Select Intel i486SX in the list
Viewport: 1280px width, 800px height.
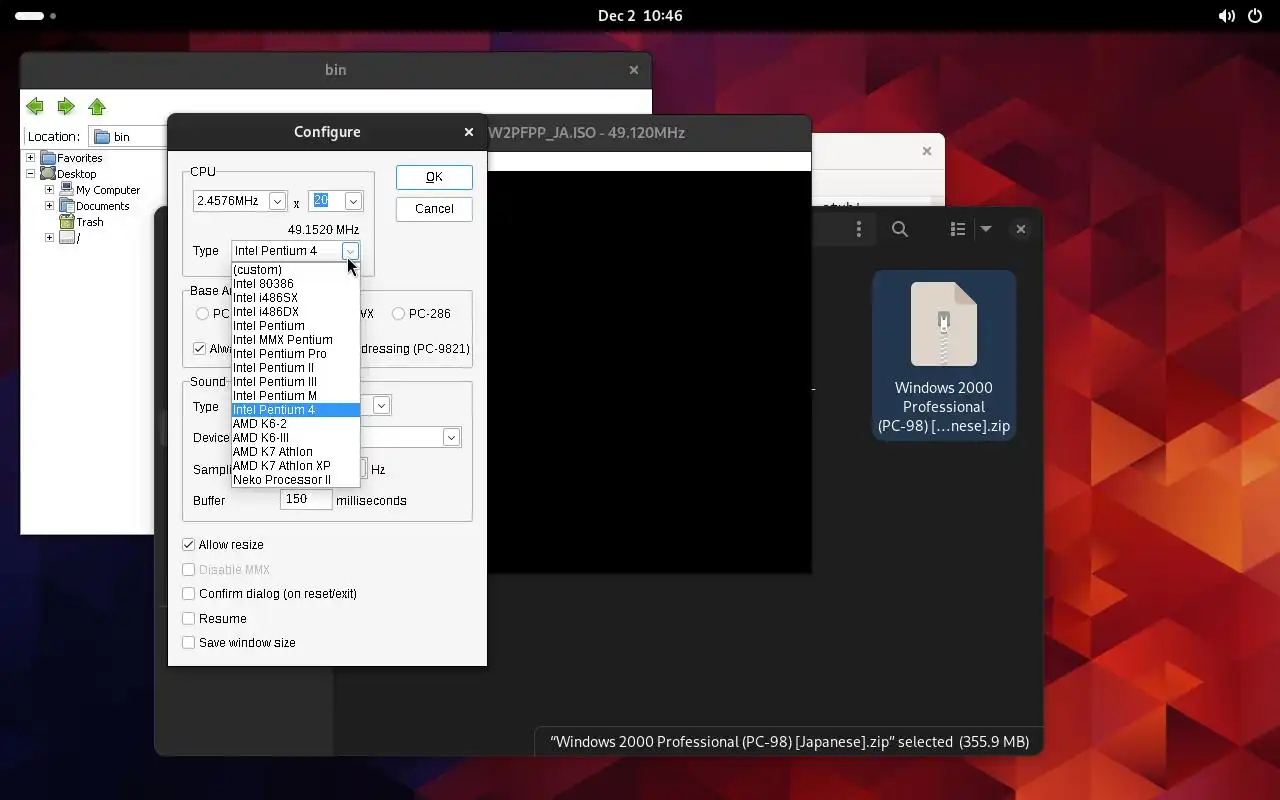(295, 298)
